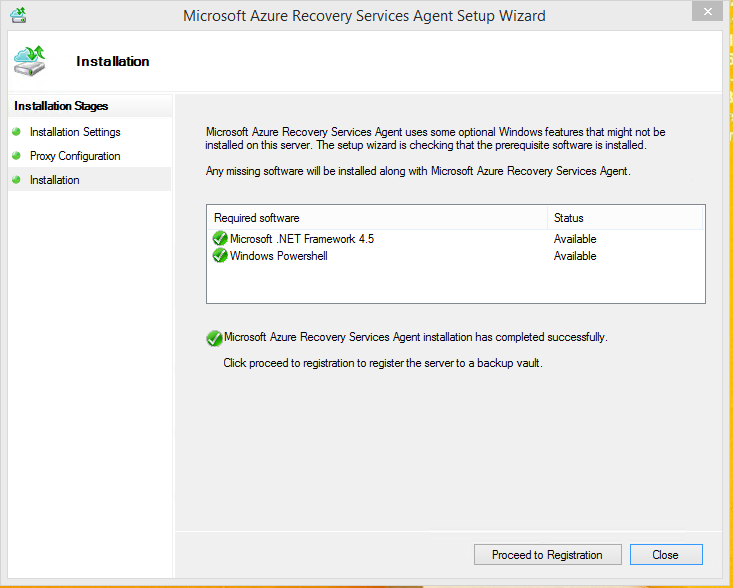The image size is (733, 588).
Task: Click the wizard icon in the title bar
Action: (18, 16)
